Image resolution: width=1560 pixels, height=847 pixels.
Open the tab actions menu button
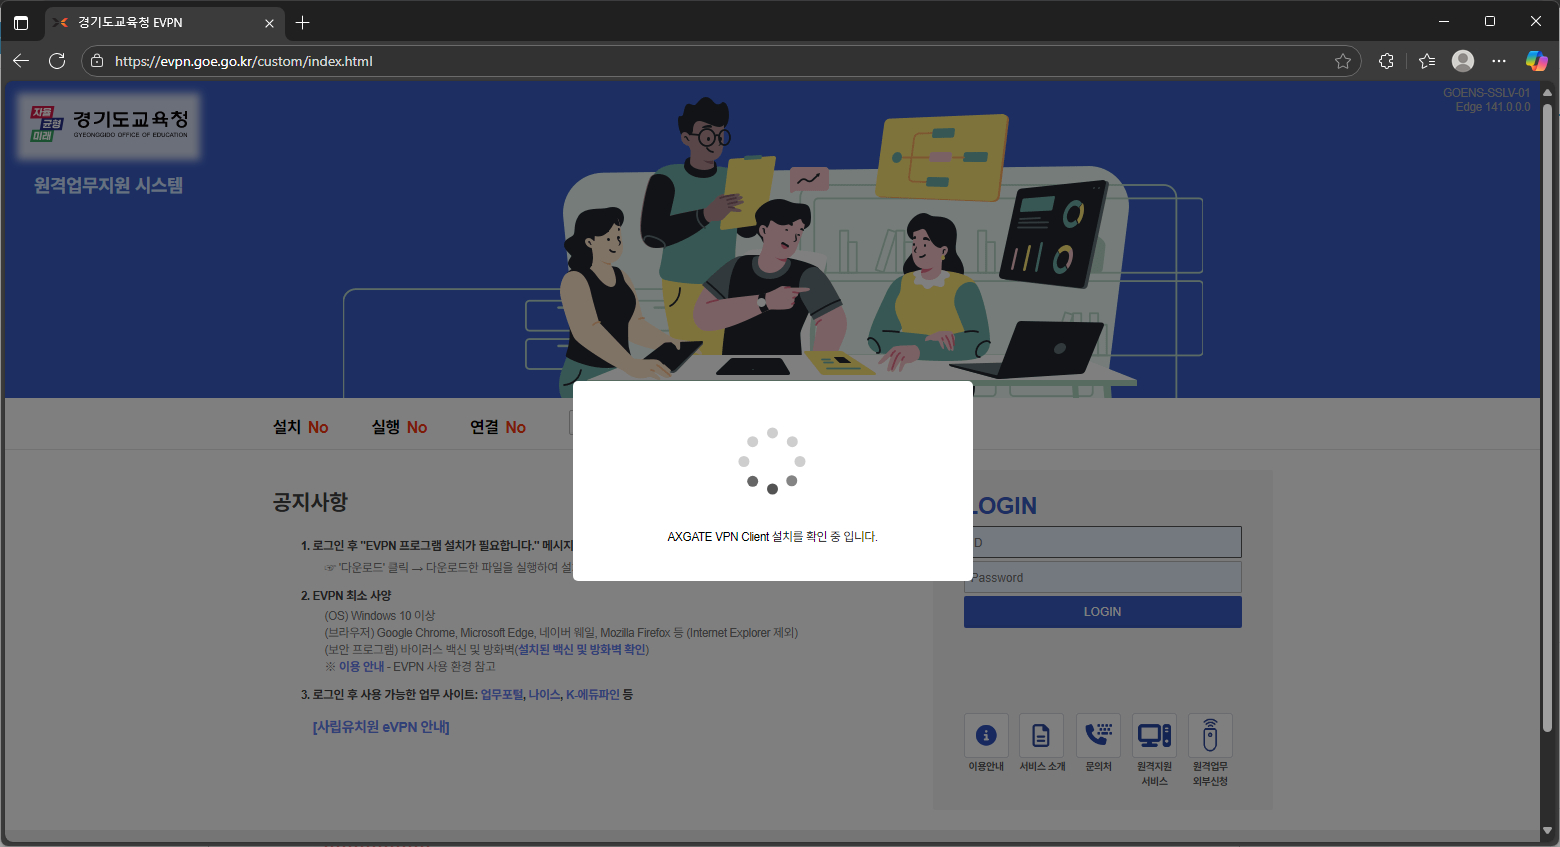pos(21,22)
